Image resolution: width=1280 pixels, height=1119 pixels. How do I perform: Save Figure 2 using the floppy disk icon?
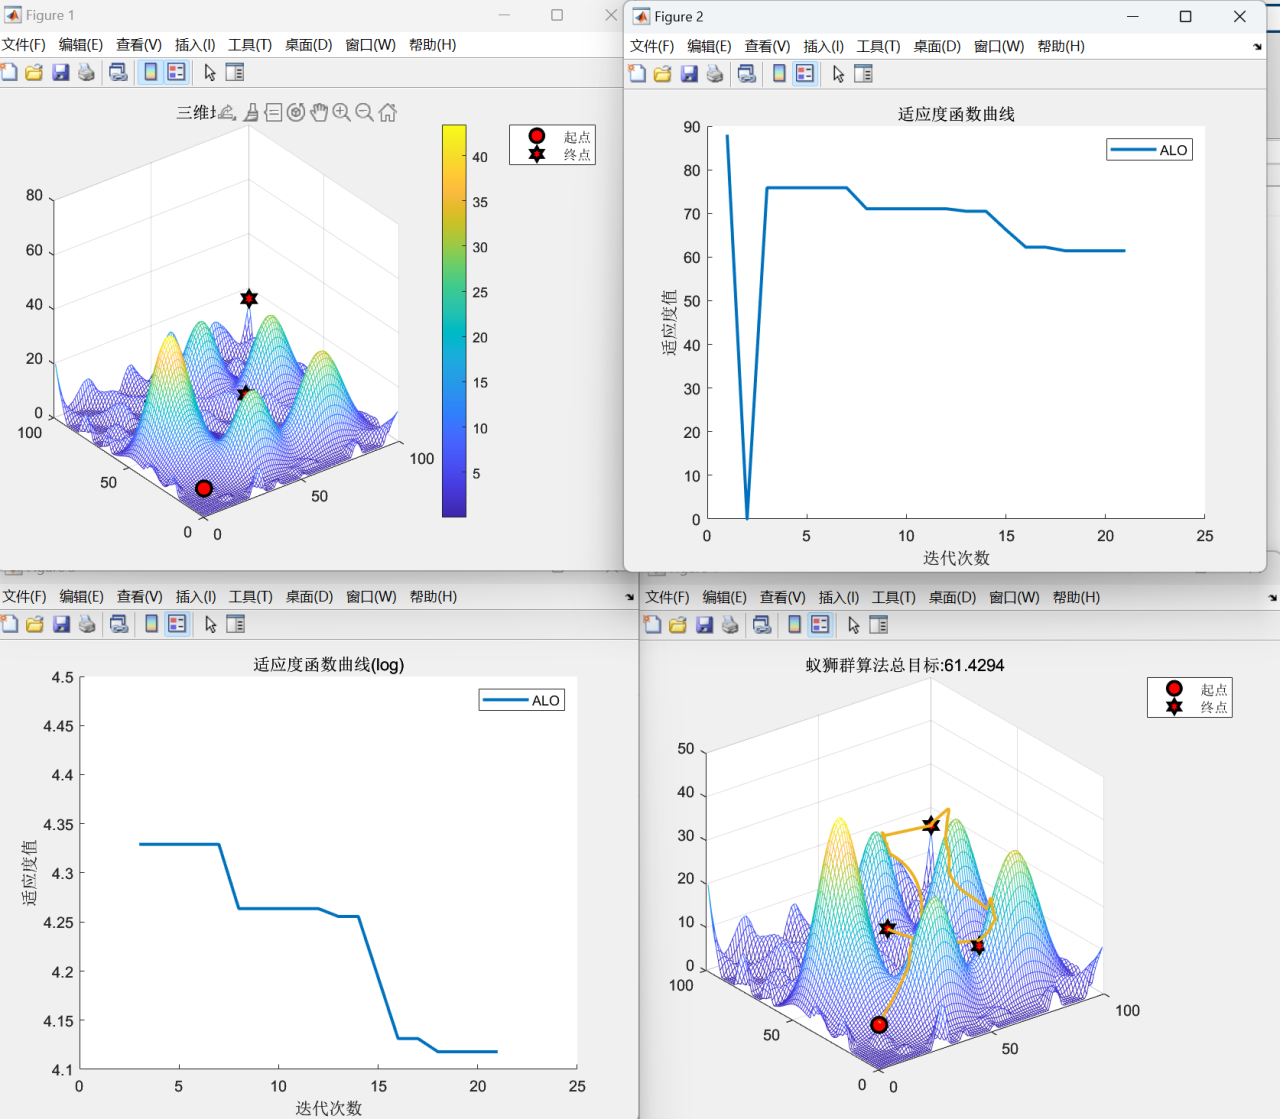[x=688, y=73]
